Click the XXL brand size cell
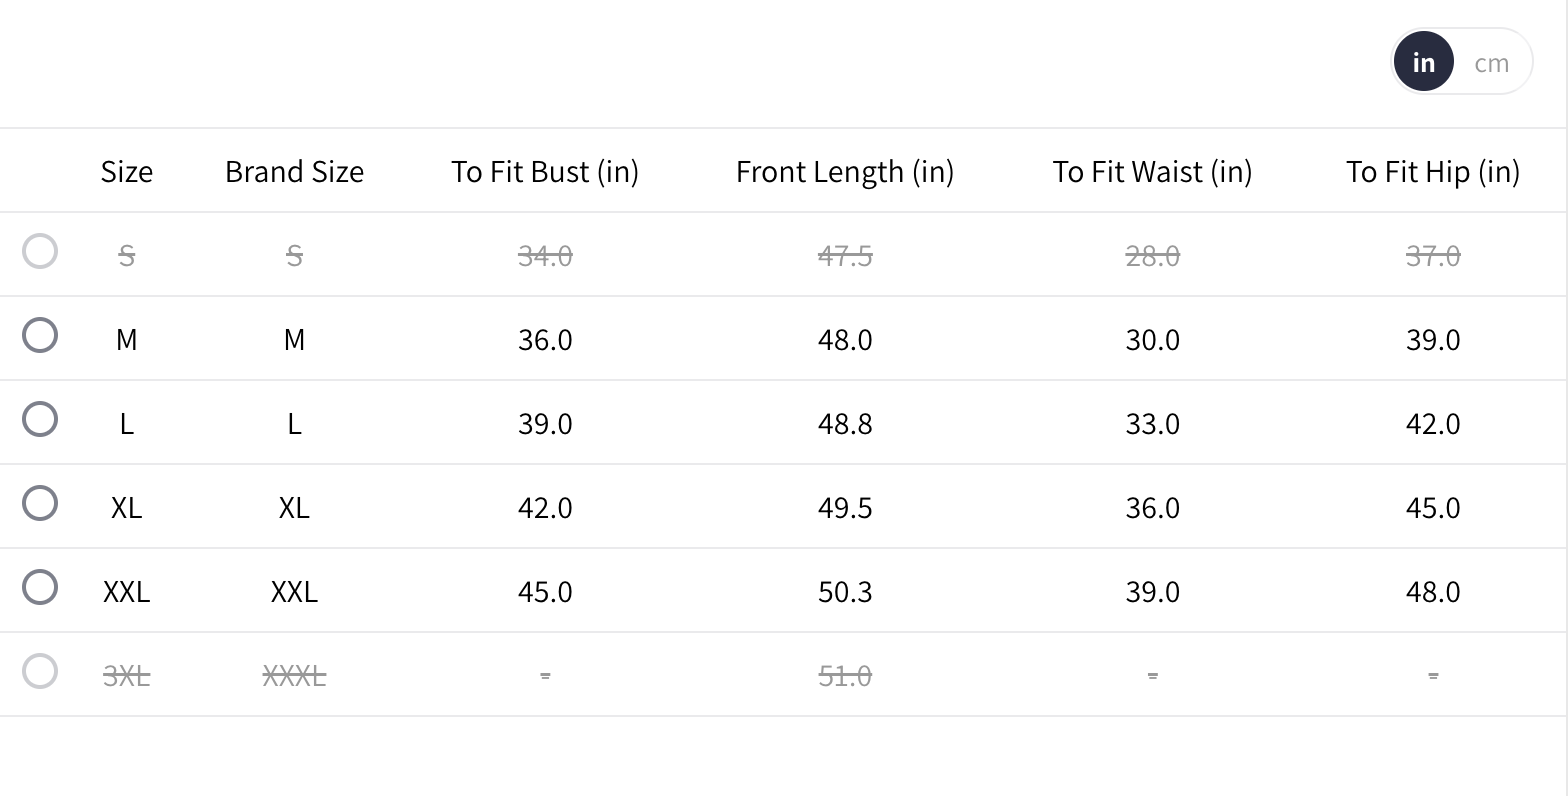The height and width of the screenshot is (796, 1568). pyautogui.click(x=294, y=592)
